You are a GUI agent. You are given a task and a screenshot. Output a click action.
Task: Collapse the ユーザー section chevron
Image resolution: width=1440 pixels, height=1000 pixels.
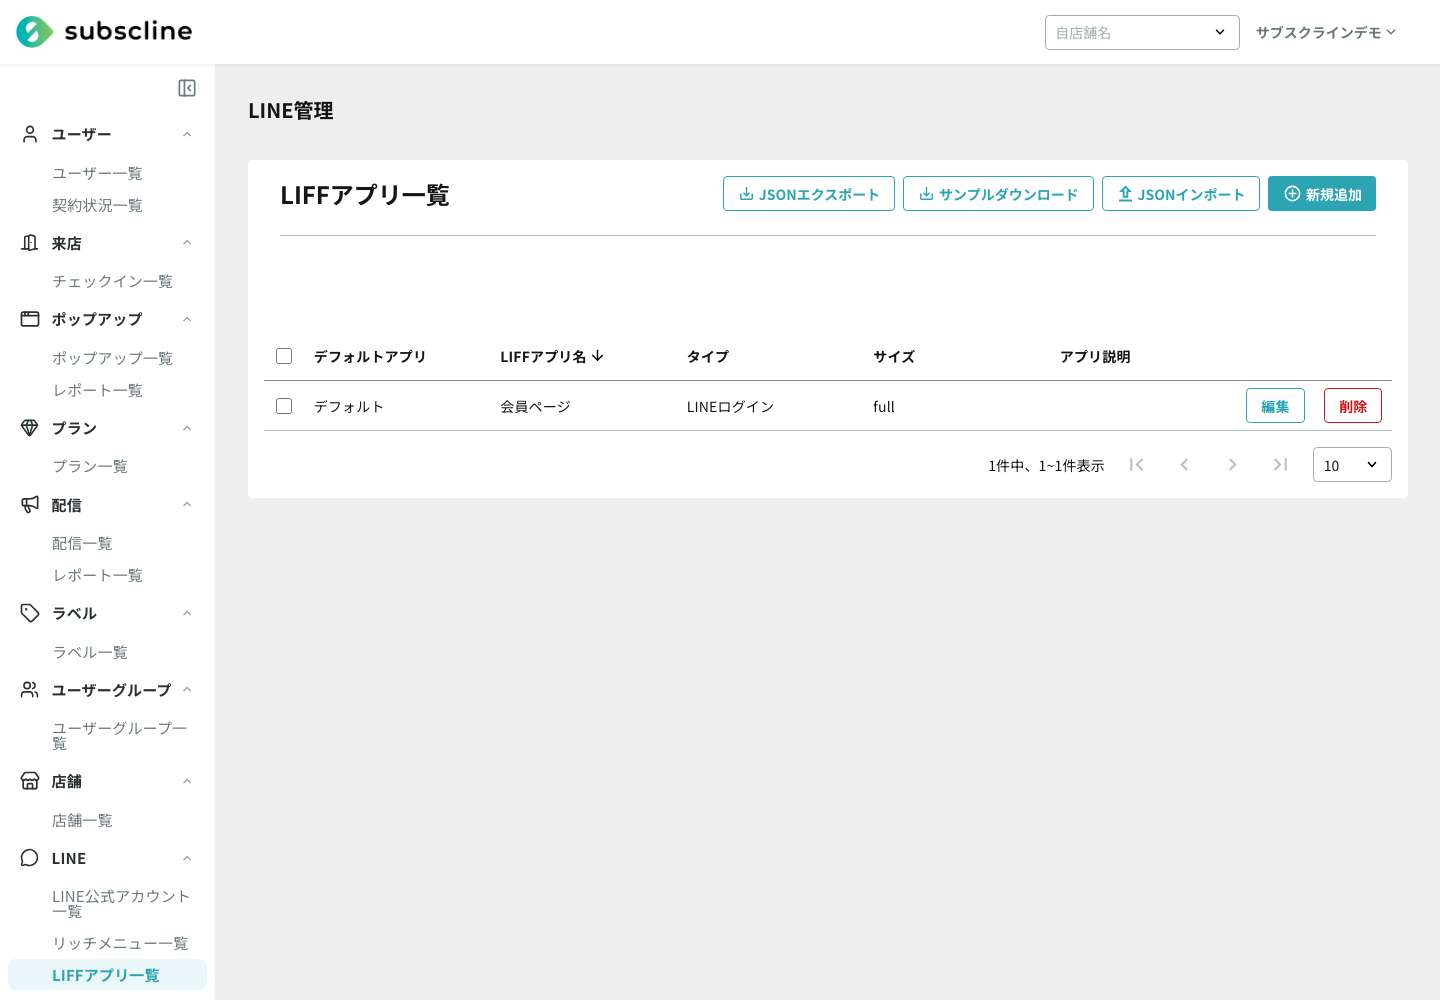click(187, 134)
